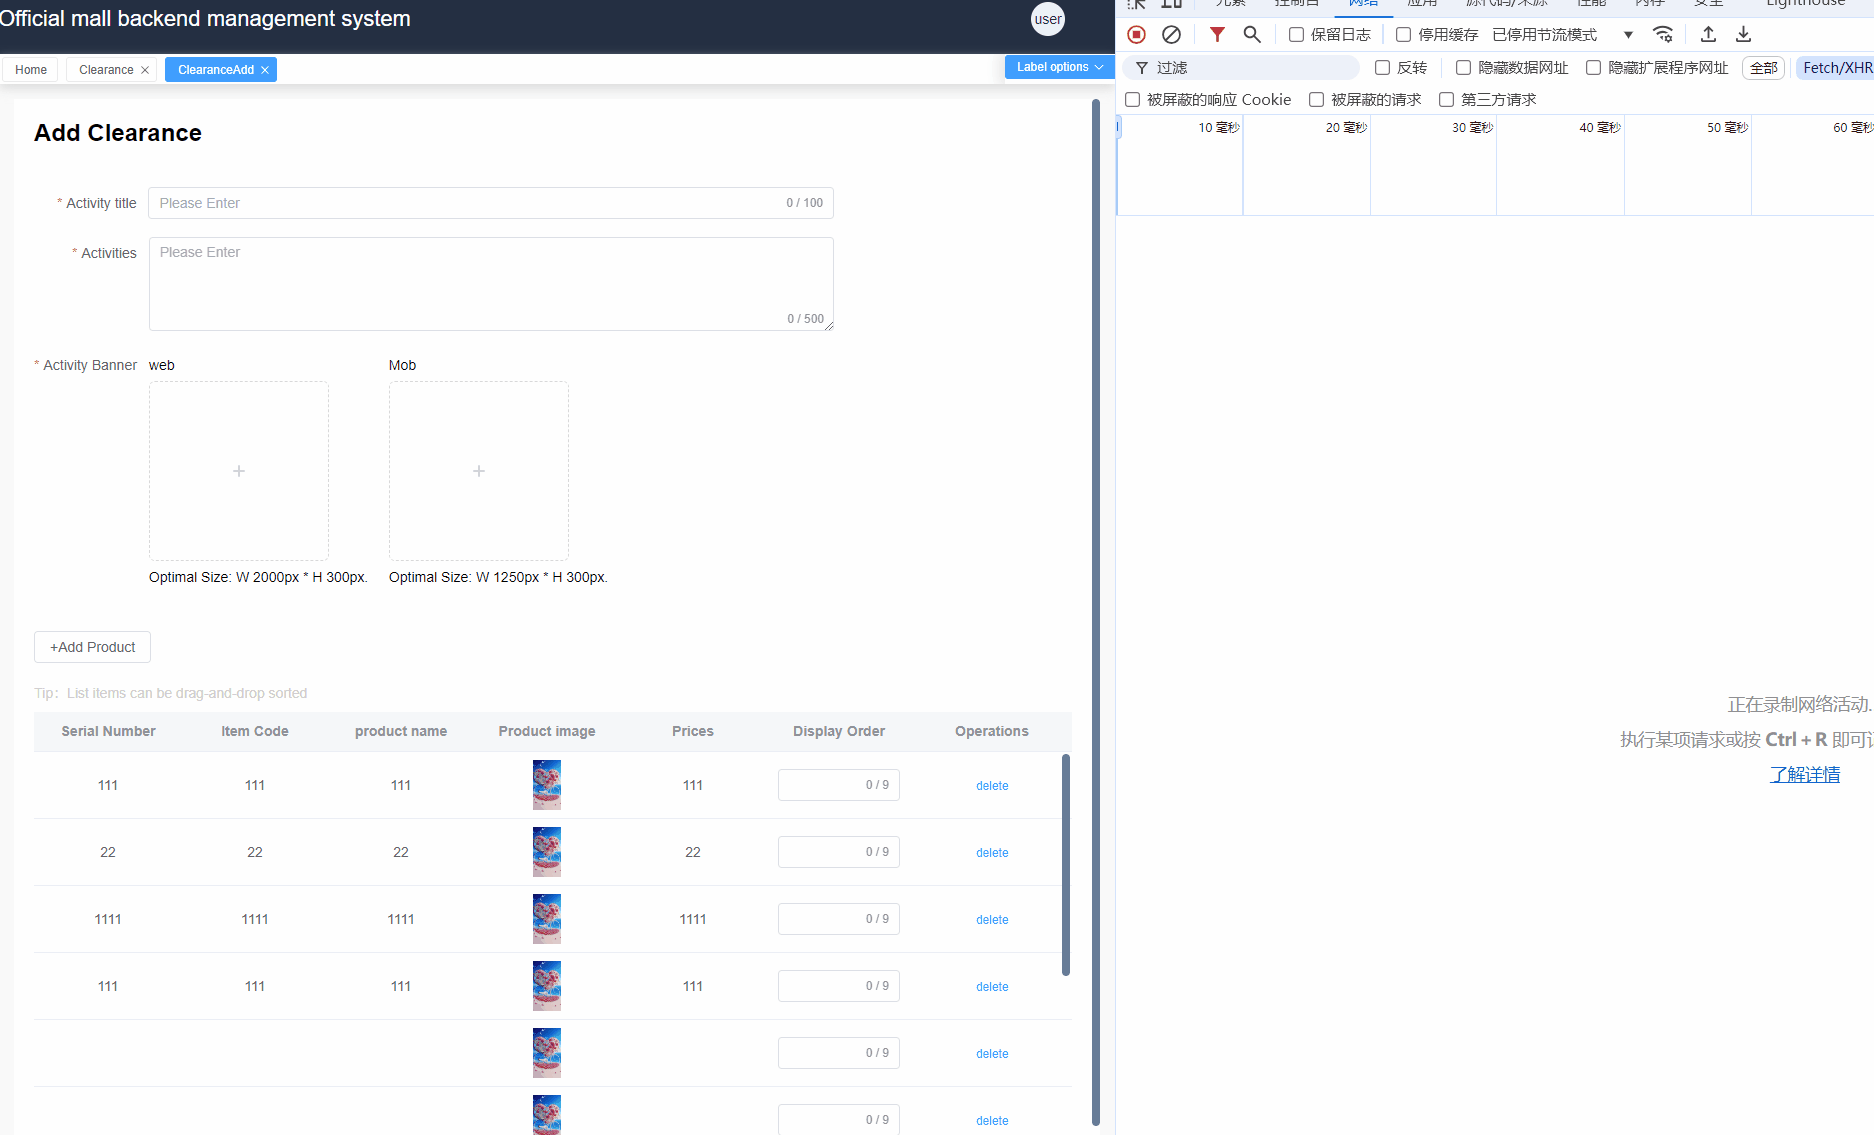Click the product name column header
This screenshot has width=1874, height=1135.
coord(401,731)
